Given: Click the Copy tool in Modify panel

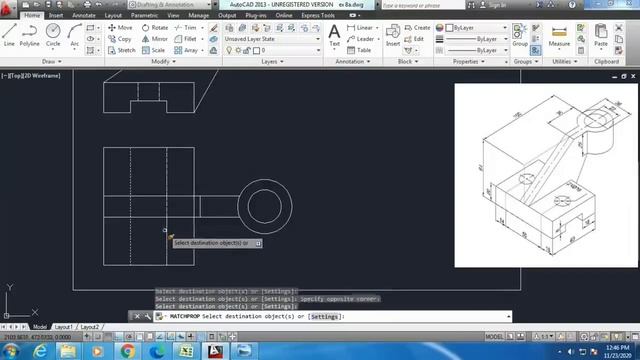Looking at the screenshot, I should pos(120,39).
